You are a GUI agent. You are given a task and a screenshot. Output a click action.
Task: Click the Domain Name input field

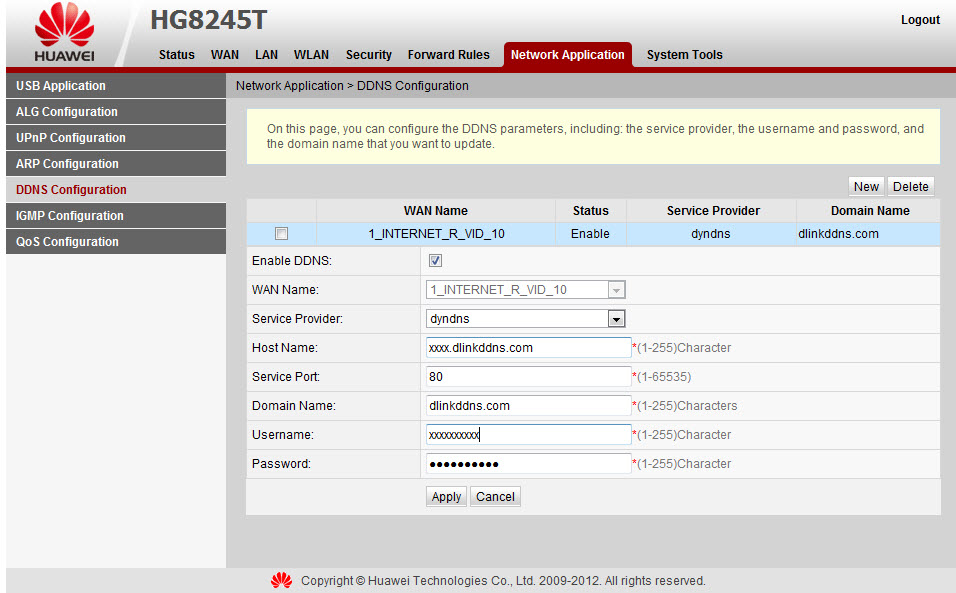pyautogui.click(x=528, y=406)
